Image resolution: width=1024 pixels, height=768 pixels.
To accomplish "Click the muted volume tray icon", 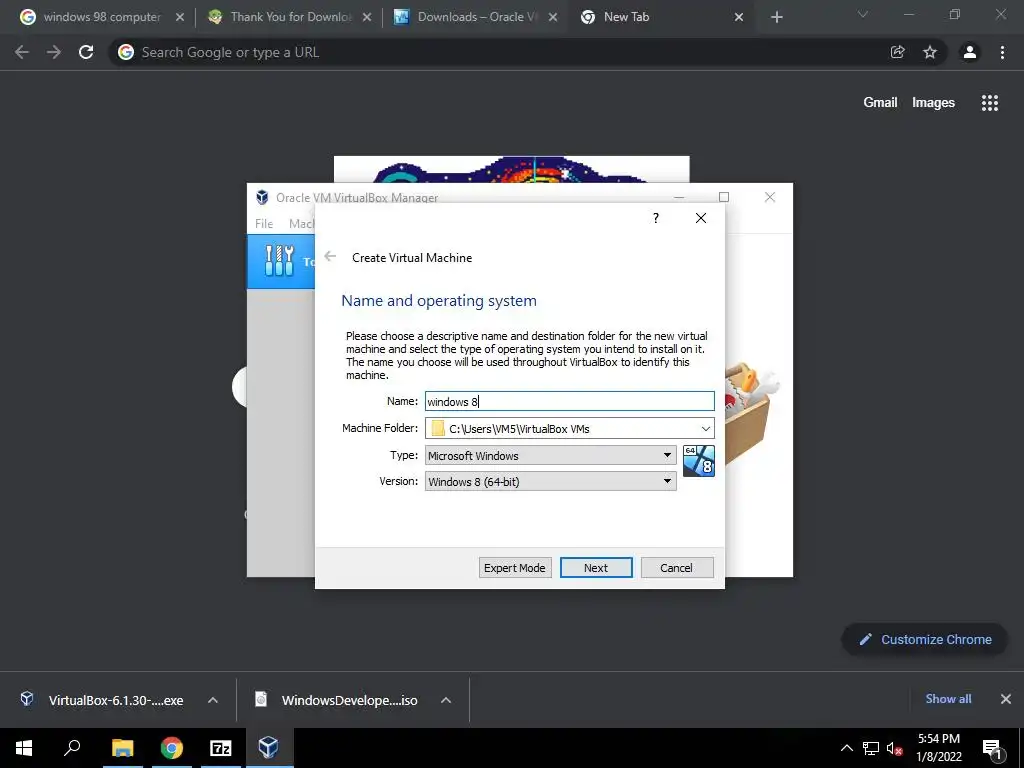I will pos(894,748).
